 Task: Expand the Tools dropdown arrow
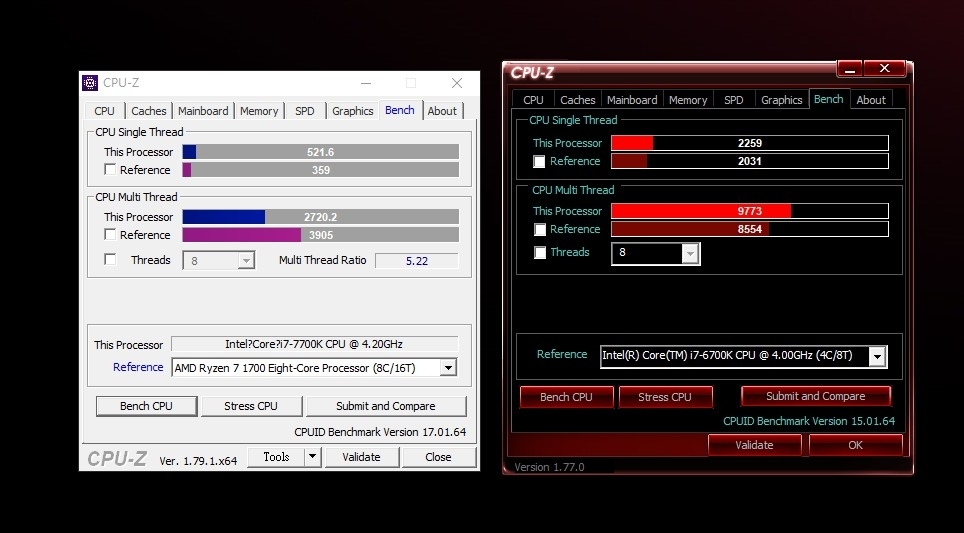[313, 457]
